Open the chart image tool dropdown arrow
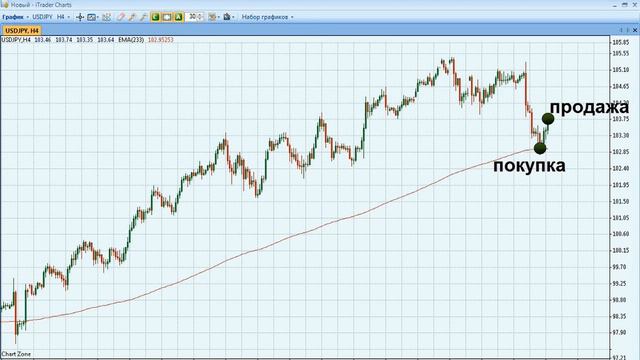 tap(98, 17)
